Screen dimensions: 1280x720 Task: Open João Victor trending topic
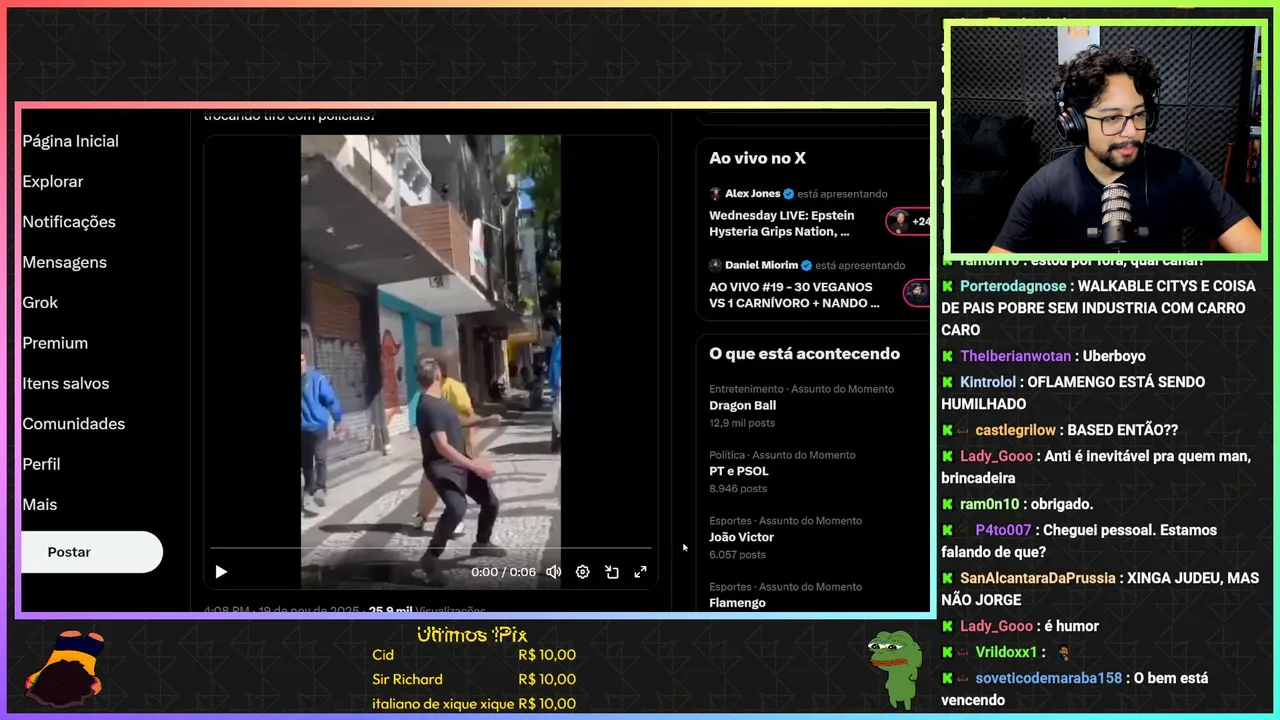[741, 537]
